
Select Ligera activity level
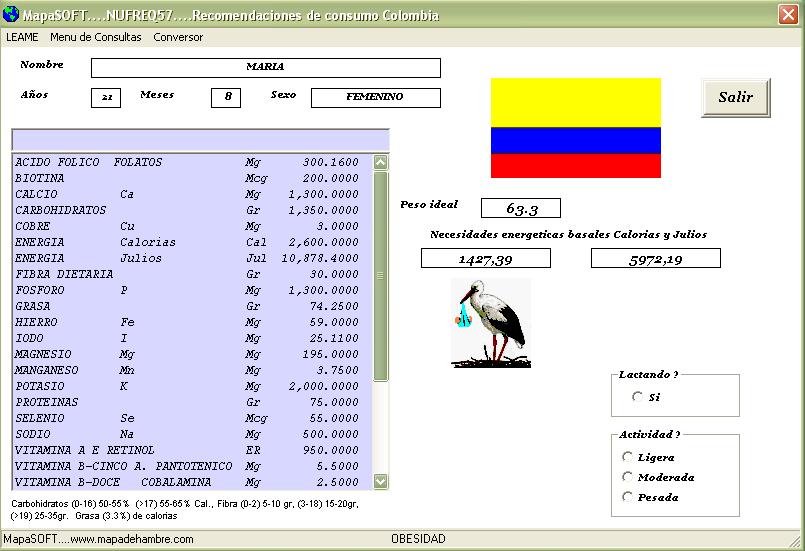click(x=628, y=457)
